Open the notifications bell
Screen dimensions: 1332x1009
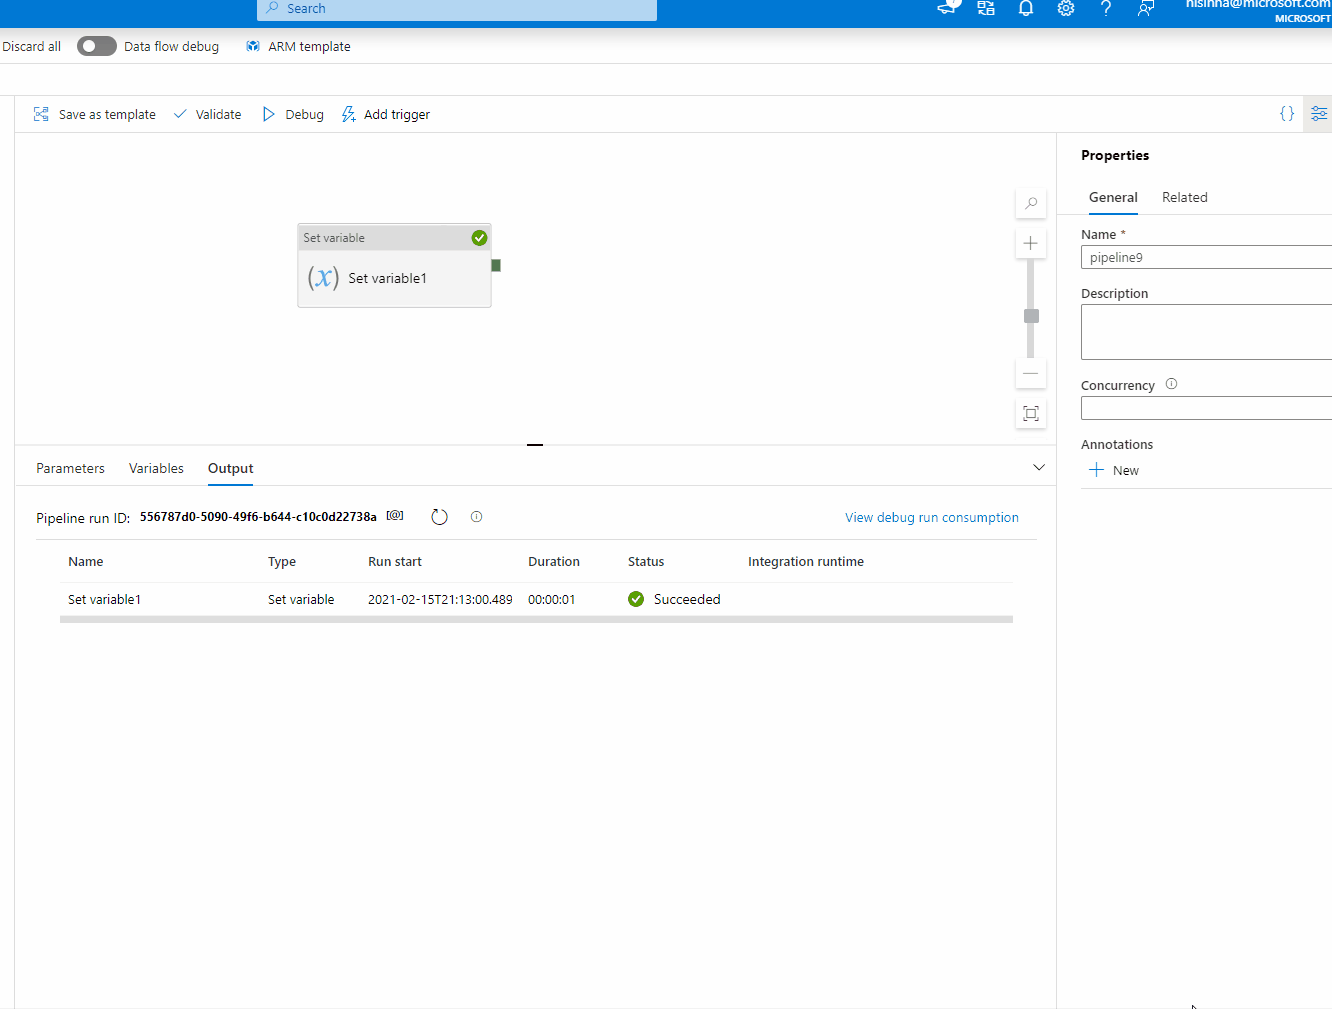(x=1026, y=8)
